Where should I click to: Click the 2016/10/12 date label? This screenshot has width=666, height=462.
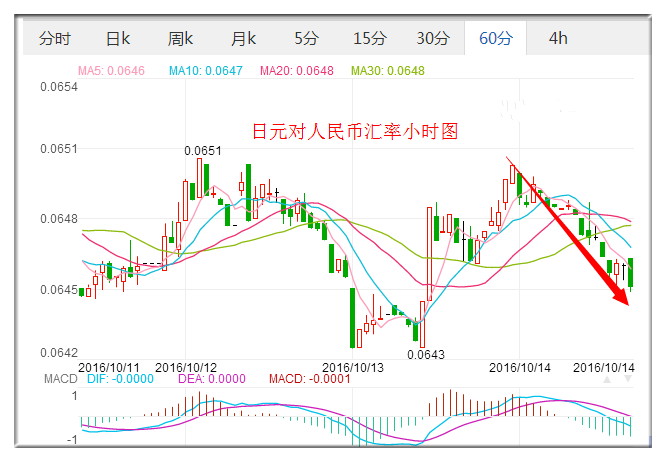point(186,368)
